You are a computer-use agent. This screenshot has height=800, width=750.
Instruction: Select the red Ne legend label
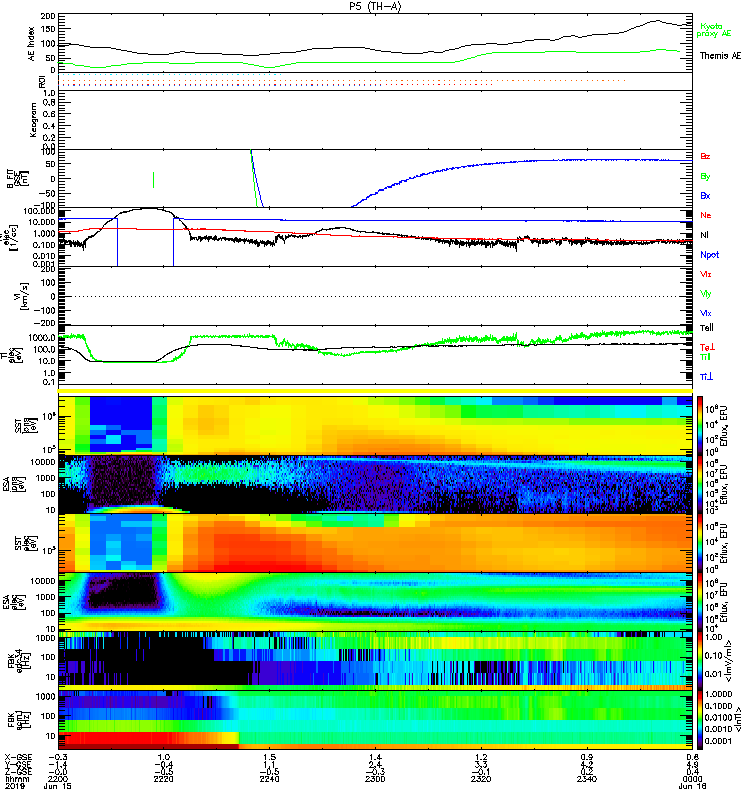tap(705, 215)
